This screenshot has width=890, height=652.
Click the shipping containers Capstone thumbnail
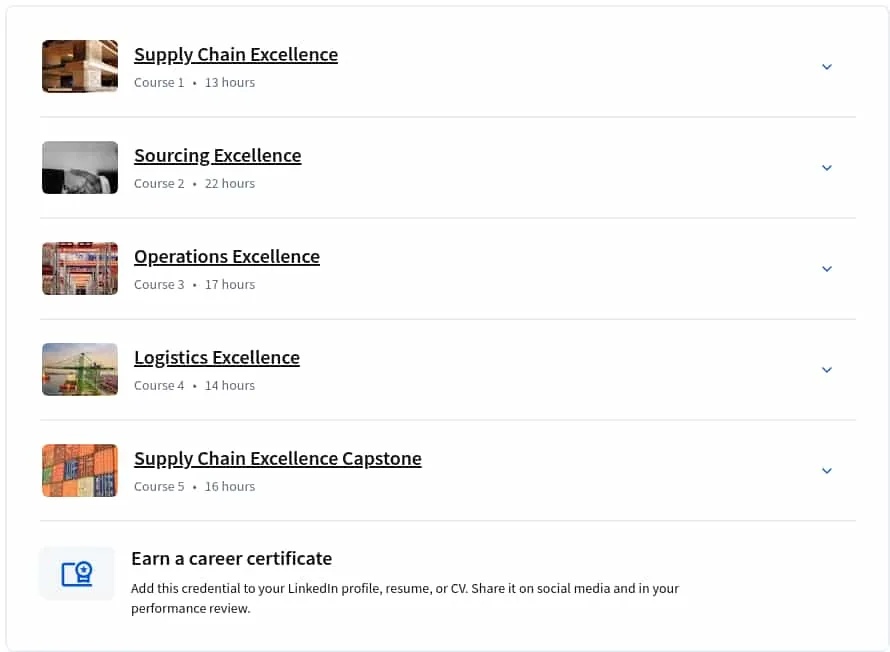point(80,470)
